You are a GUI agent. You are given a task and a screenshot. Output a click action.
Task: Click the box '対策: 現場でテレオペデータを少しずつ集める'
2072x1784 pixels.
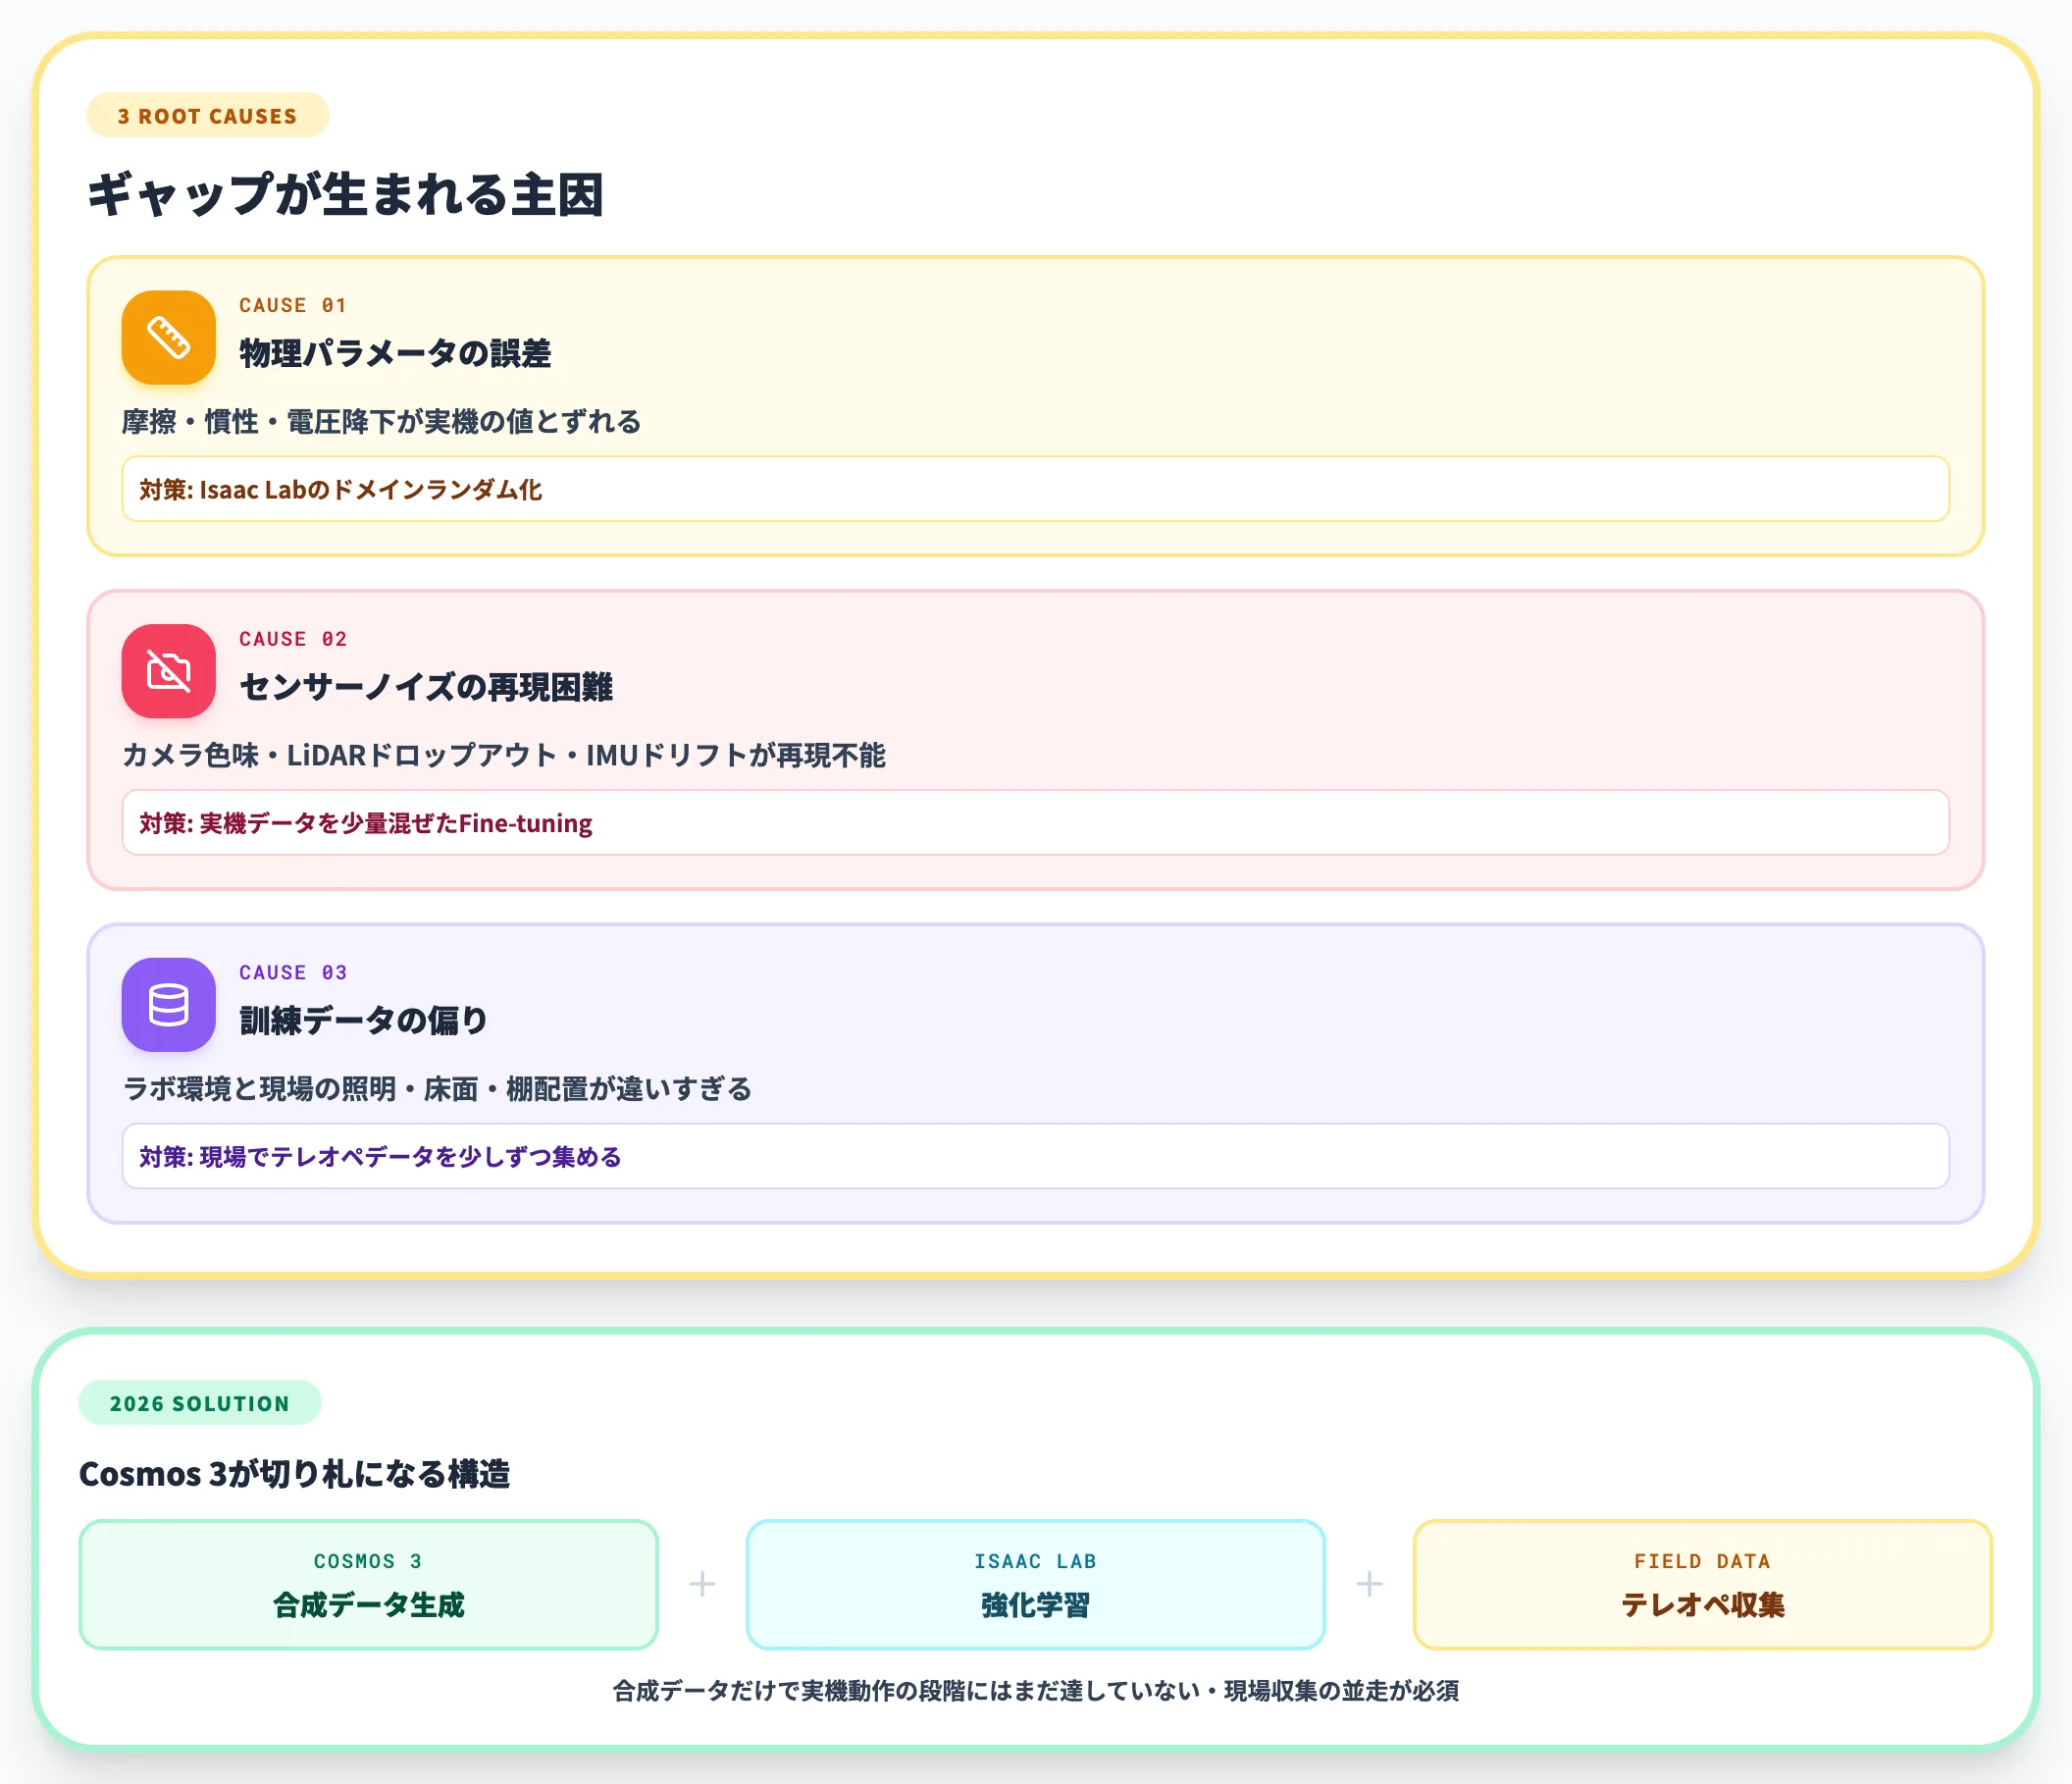coord(1035,1156)
